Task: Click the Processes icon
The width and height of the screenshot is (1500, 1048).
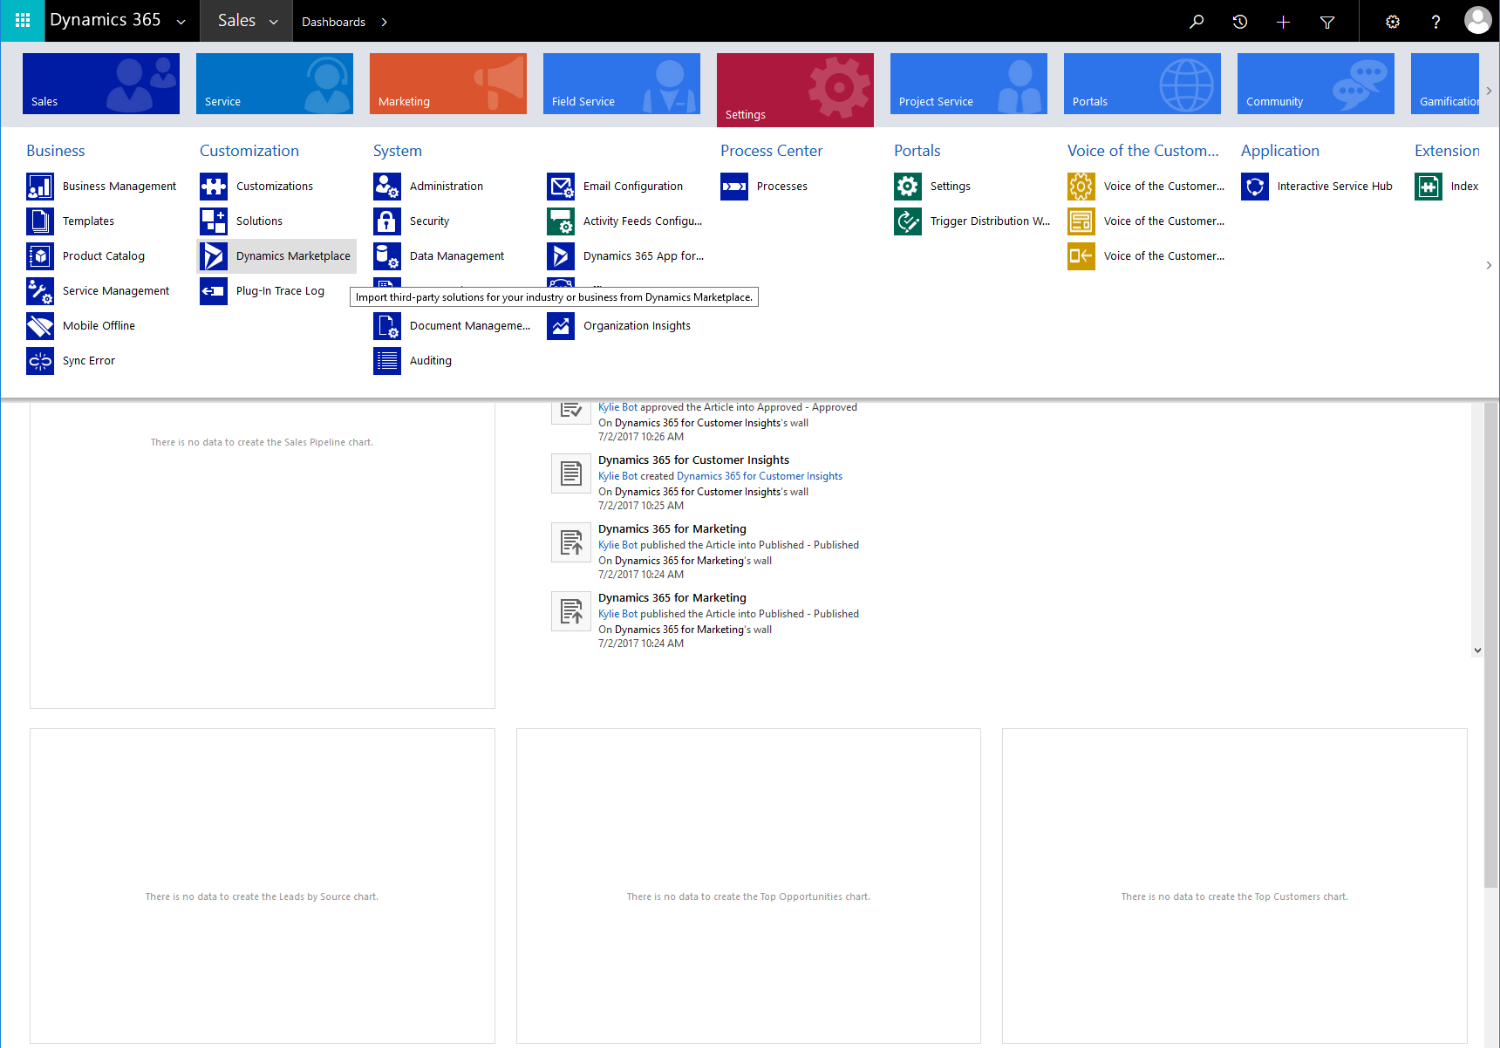Action: [734, 186]
